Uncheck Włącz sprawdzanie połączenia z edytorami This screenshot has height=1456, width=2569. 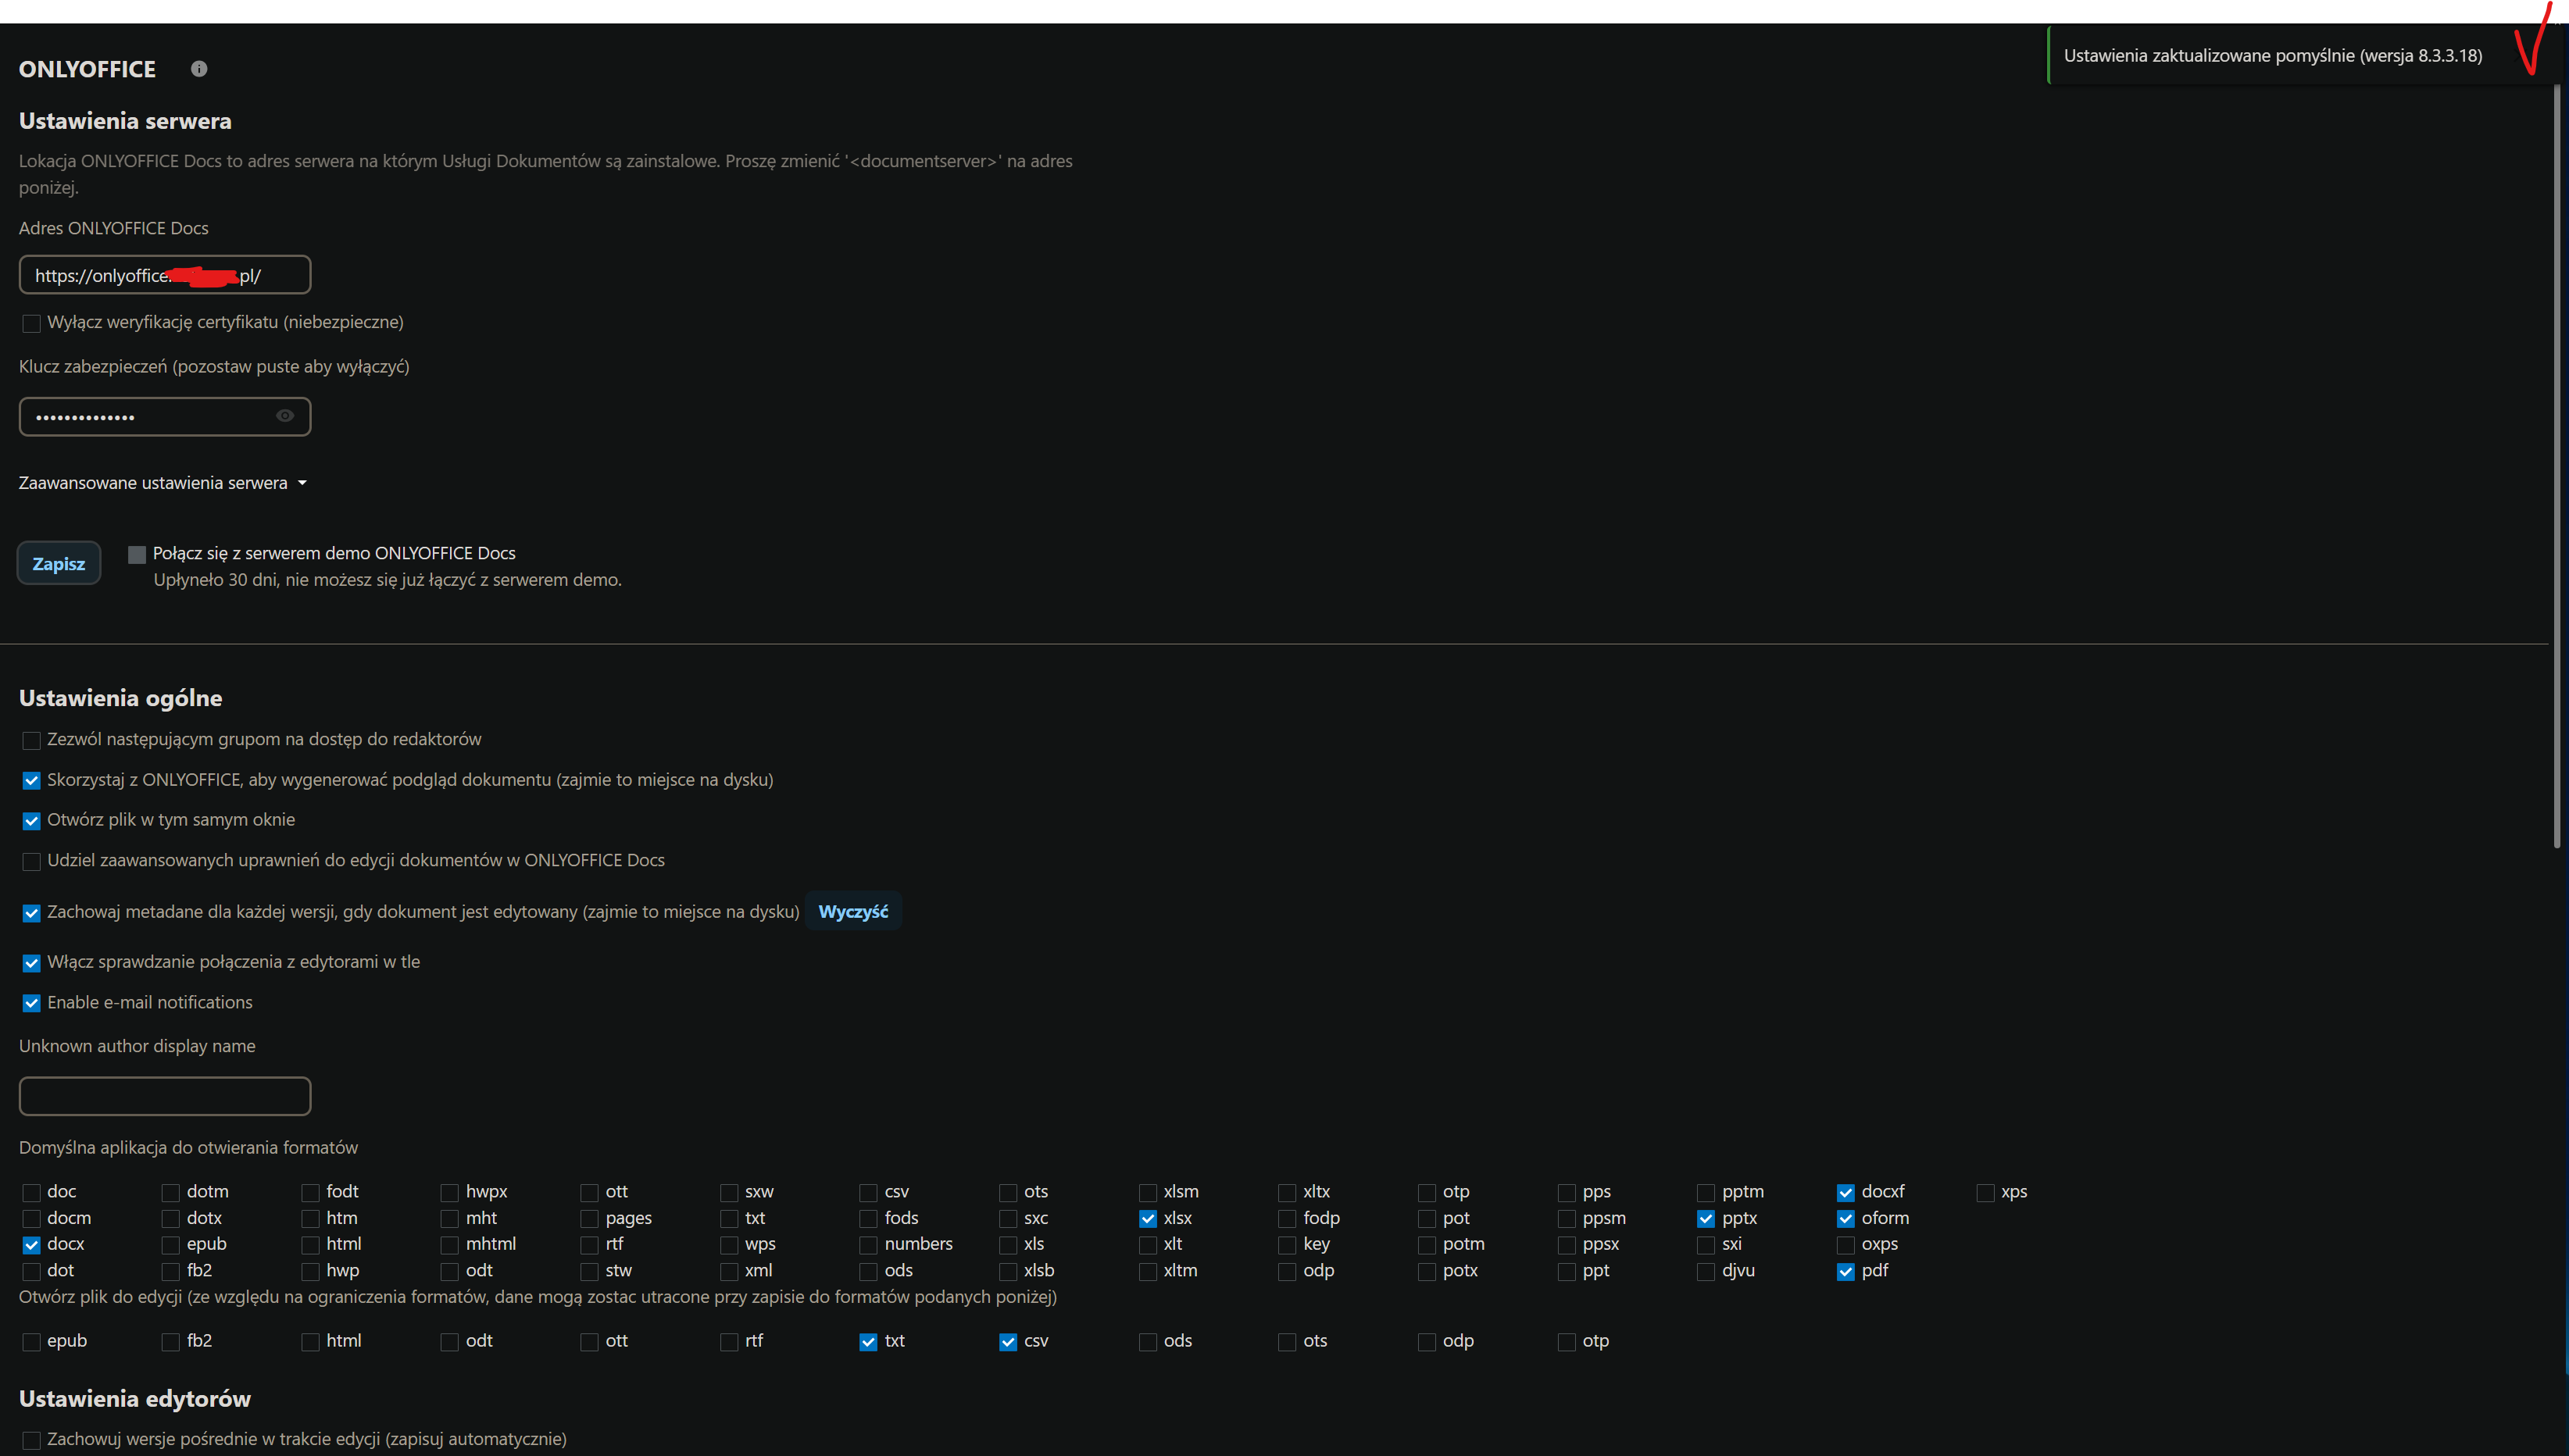click(32, 963)
